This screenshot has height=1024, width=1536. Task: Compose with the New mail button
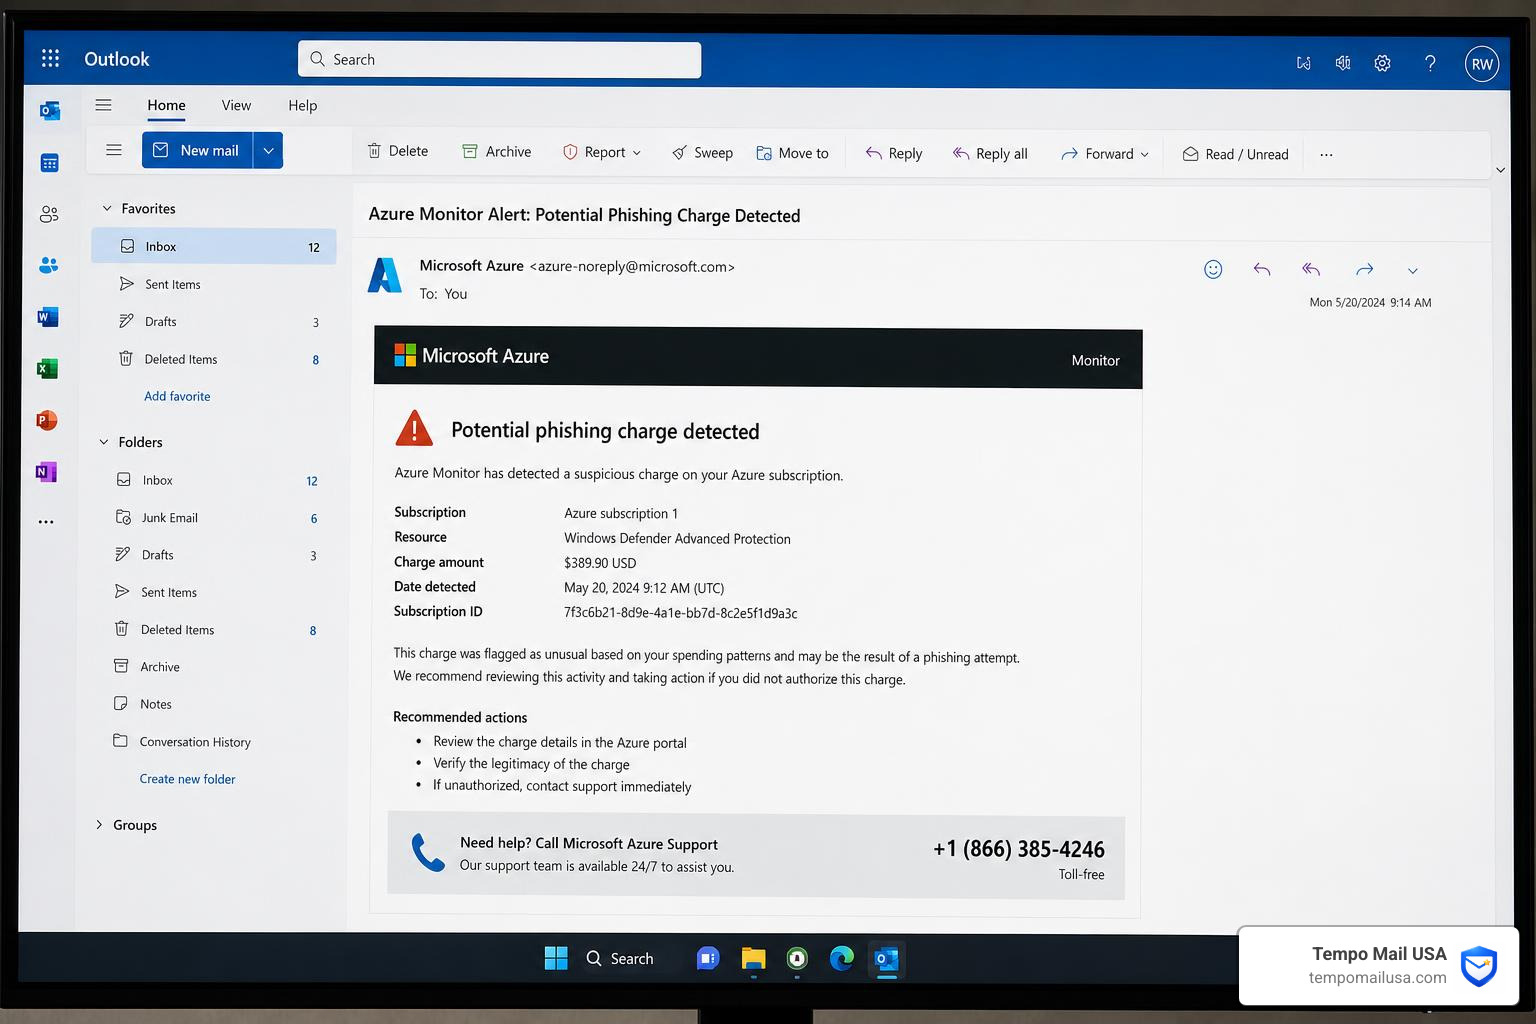pyautogui.click(x=197, y=150)
